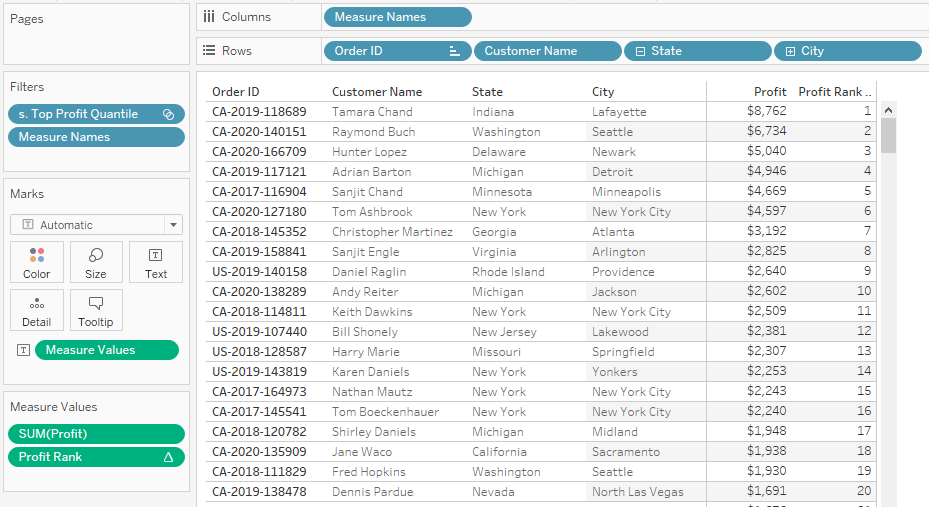Click the Profit column header
929x507 pixels.
point(770,92)
